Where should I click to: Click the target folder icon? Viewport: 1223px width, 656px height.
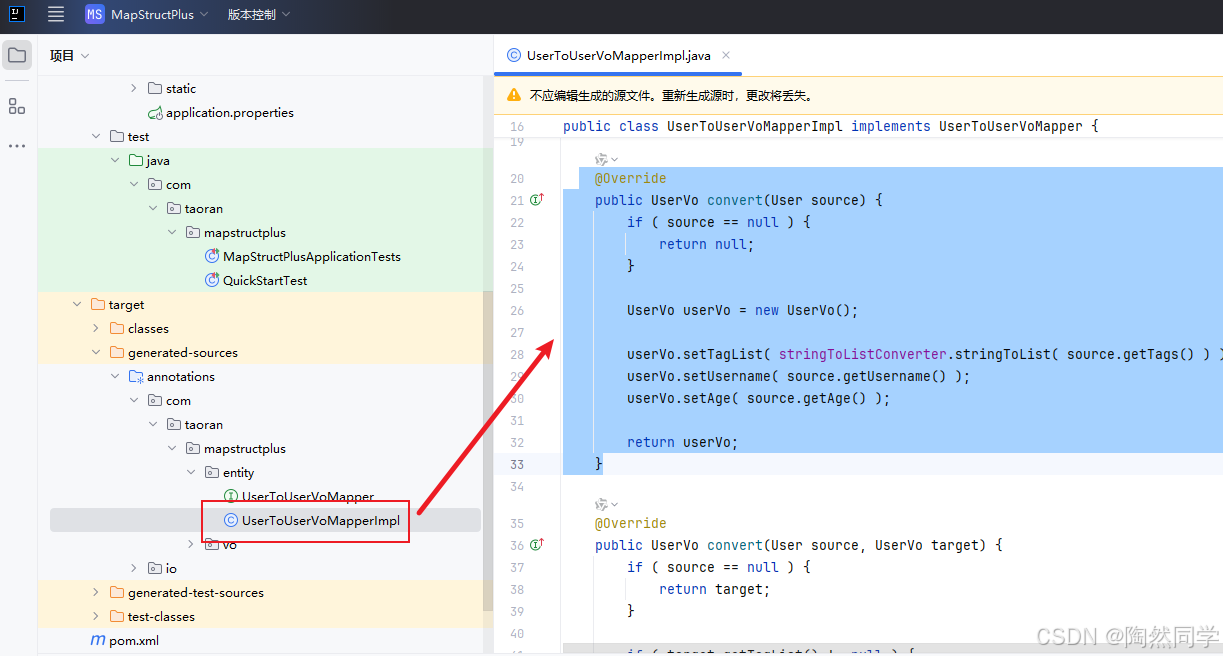(98, 305)
